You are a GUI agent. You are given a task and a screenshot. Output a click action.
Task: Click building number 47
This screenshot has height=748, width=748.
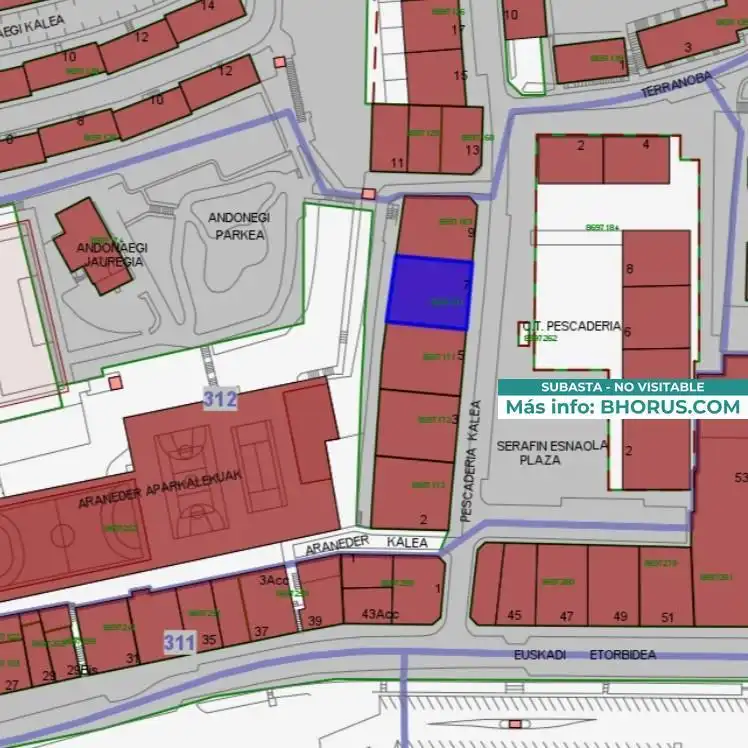click(x=566, y=616)
